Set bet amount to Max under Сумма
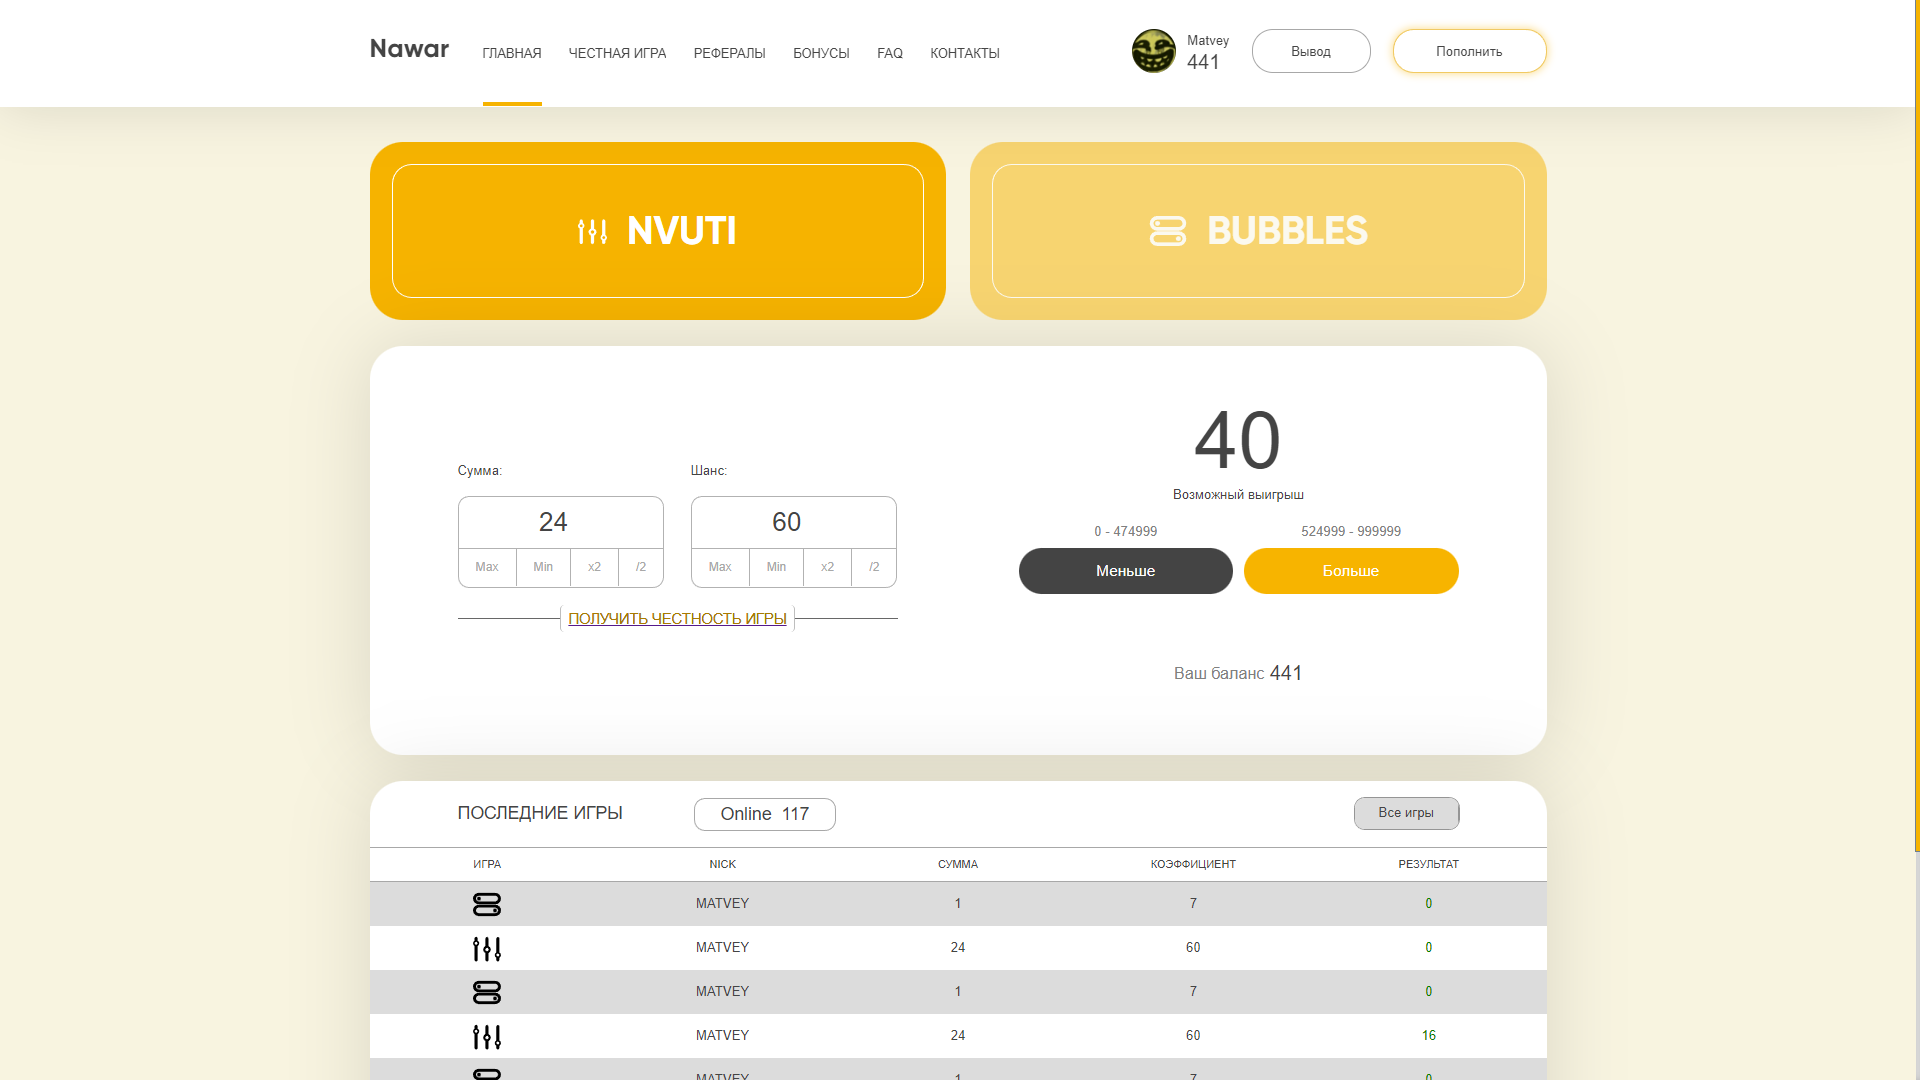1920x1080 pixels. [487, 567]
